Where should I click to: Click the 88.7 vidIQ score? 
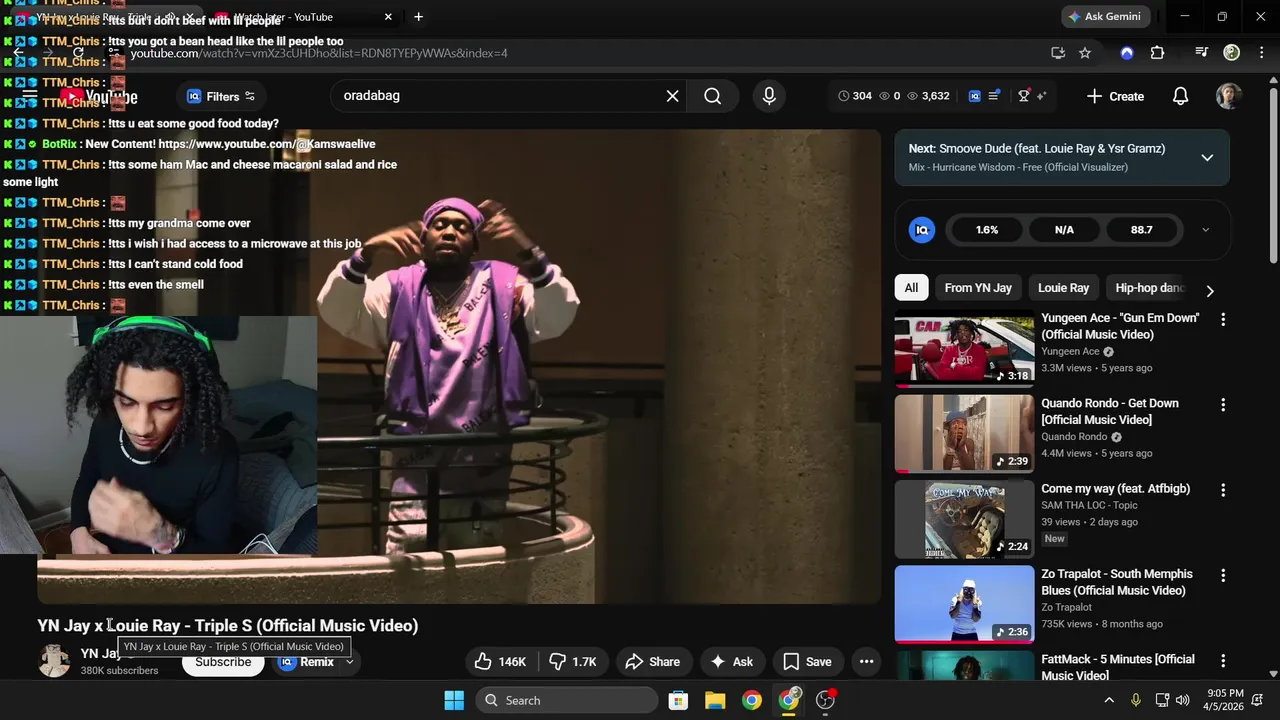coord(1141,230)
